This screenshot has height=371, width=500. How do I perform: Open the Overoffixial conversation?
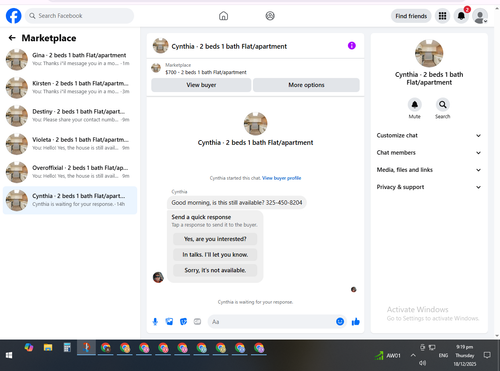(70, 172)
